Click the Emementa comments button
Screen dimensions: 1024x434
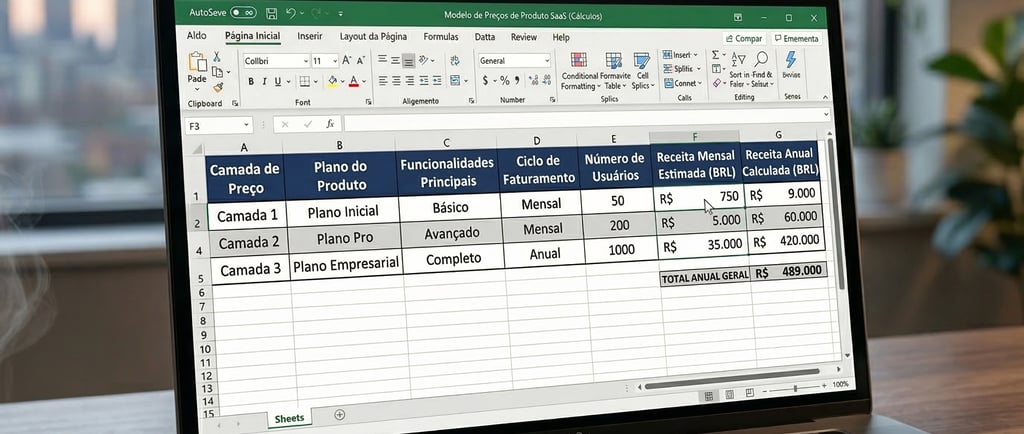point(796,39)
